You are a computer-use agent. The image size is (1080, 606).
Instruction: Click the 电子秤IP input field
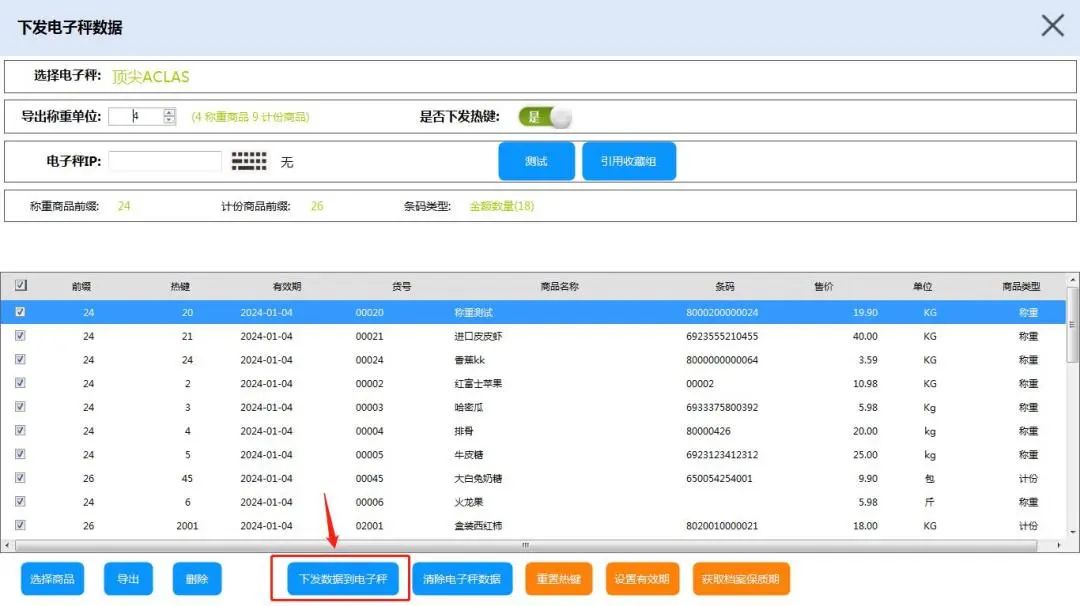click(x=164, y=161)
